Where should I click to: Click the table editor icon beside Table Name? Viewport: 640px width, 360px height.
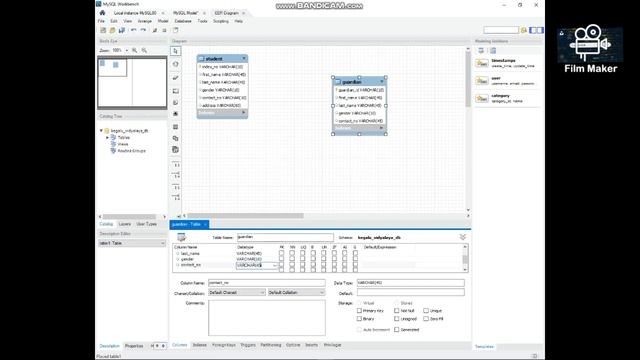(182, 237)
